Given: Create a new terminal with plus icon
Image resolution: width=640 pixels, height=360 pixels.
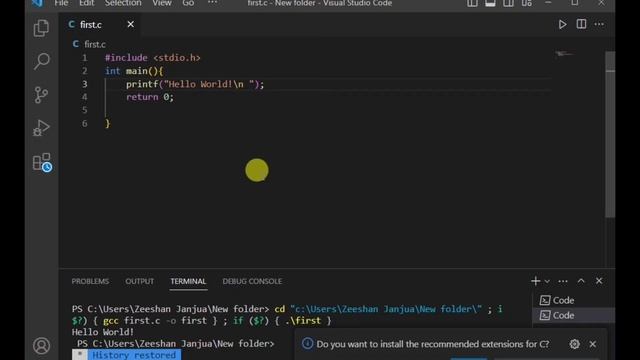Looking at the screenshot, I should (x=536, y=281).
